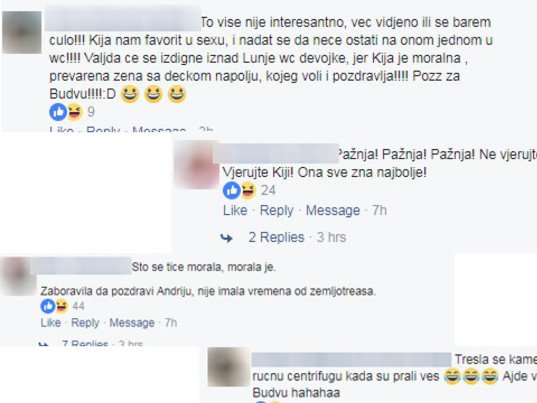Open avatar of the first commenter
Screen dimensions: 537x403
tap(22, 32)
